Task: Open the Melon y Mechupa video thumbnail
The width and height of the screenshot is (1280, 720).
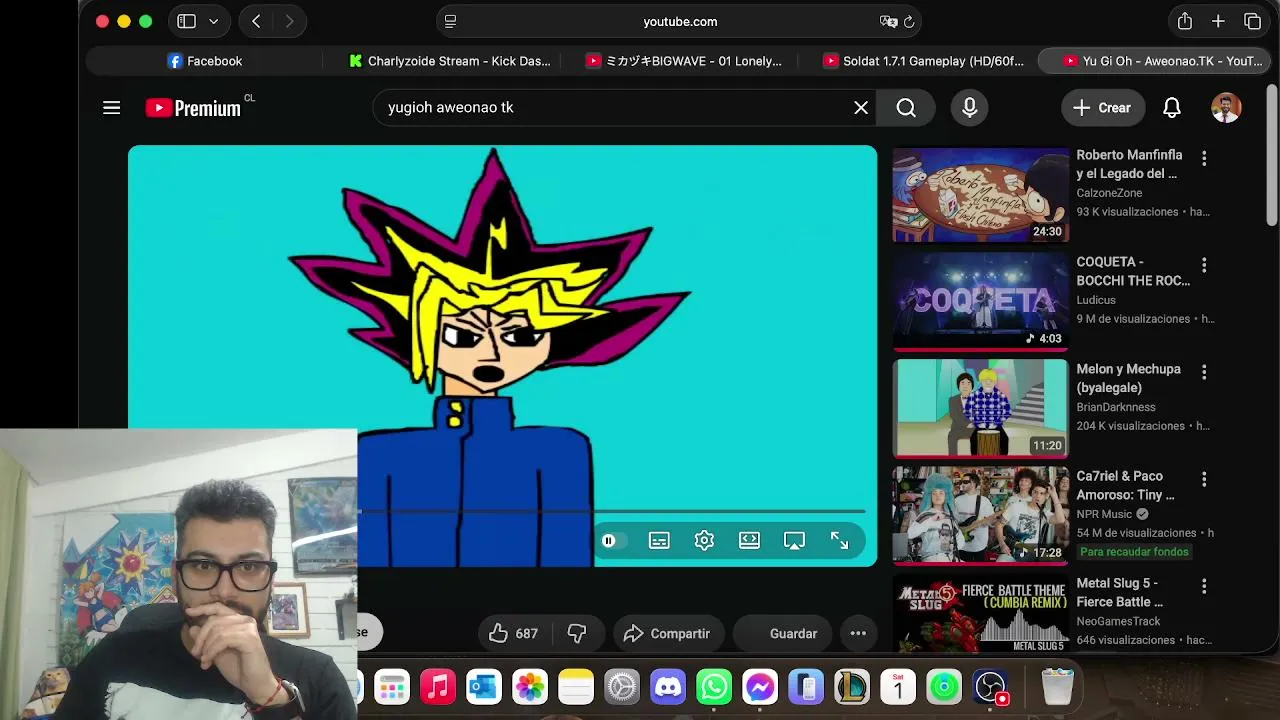Action: pyautogui.click(x=980, y=408)
